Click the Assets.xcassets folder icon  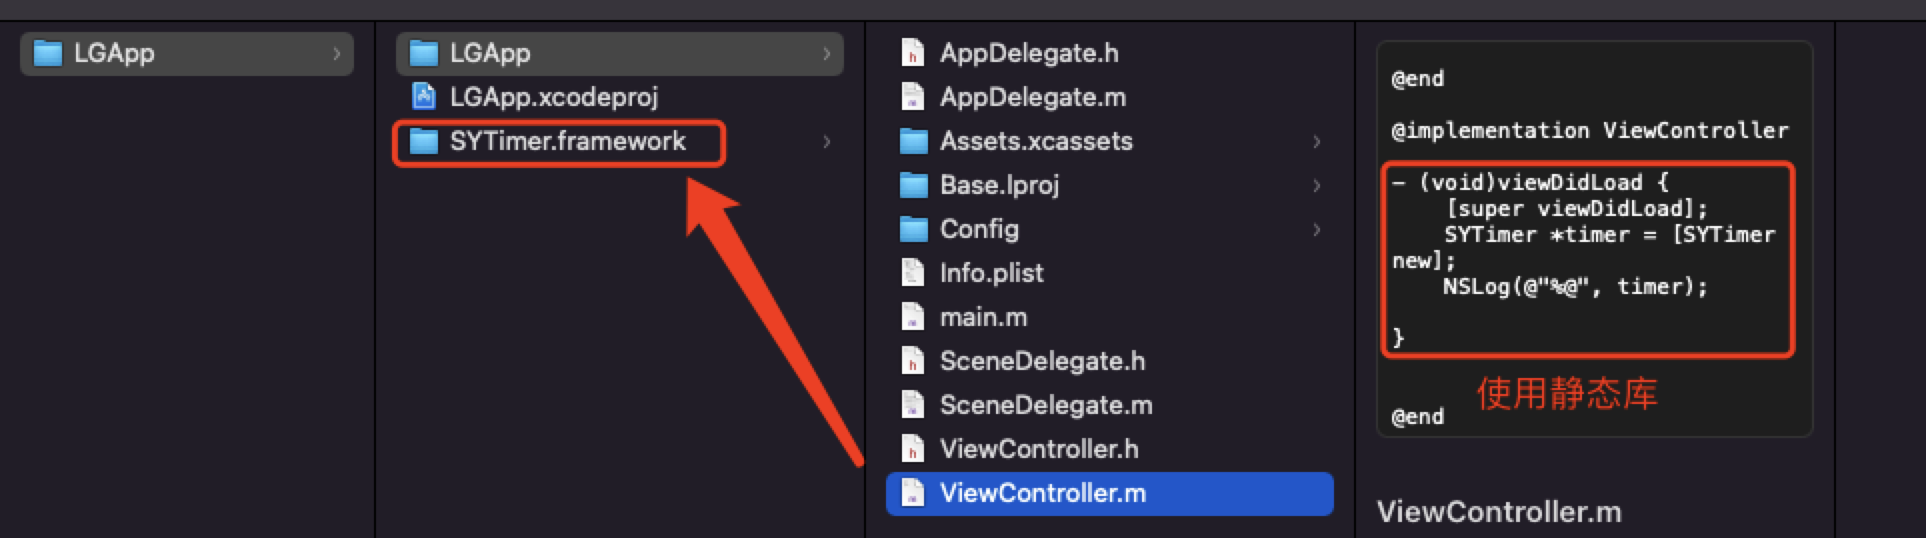click(913, 141)
